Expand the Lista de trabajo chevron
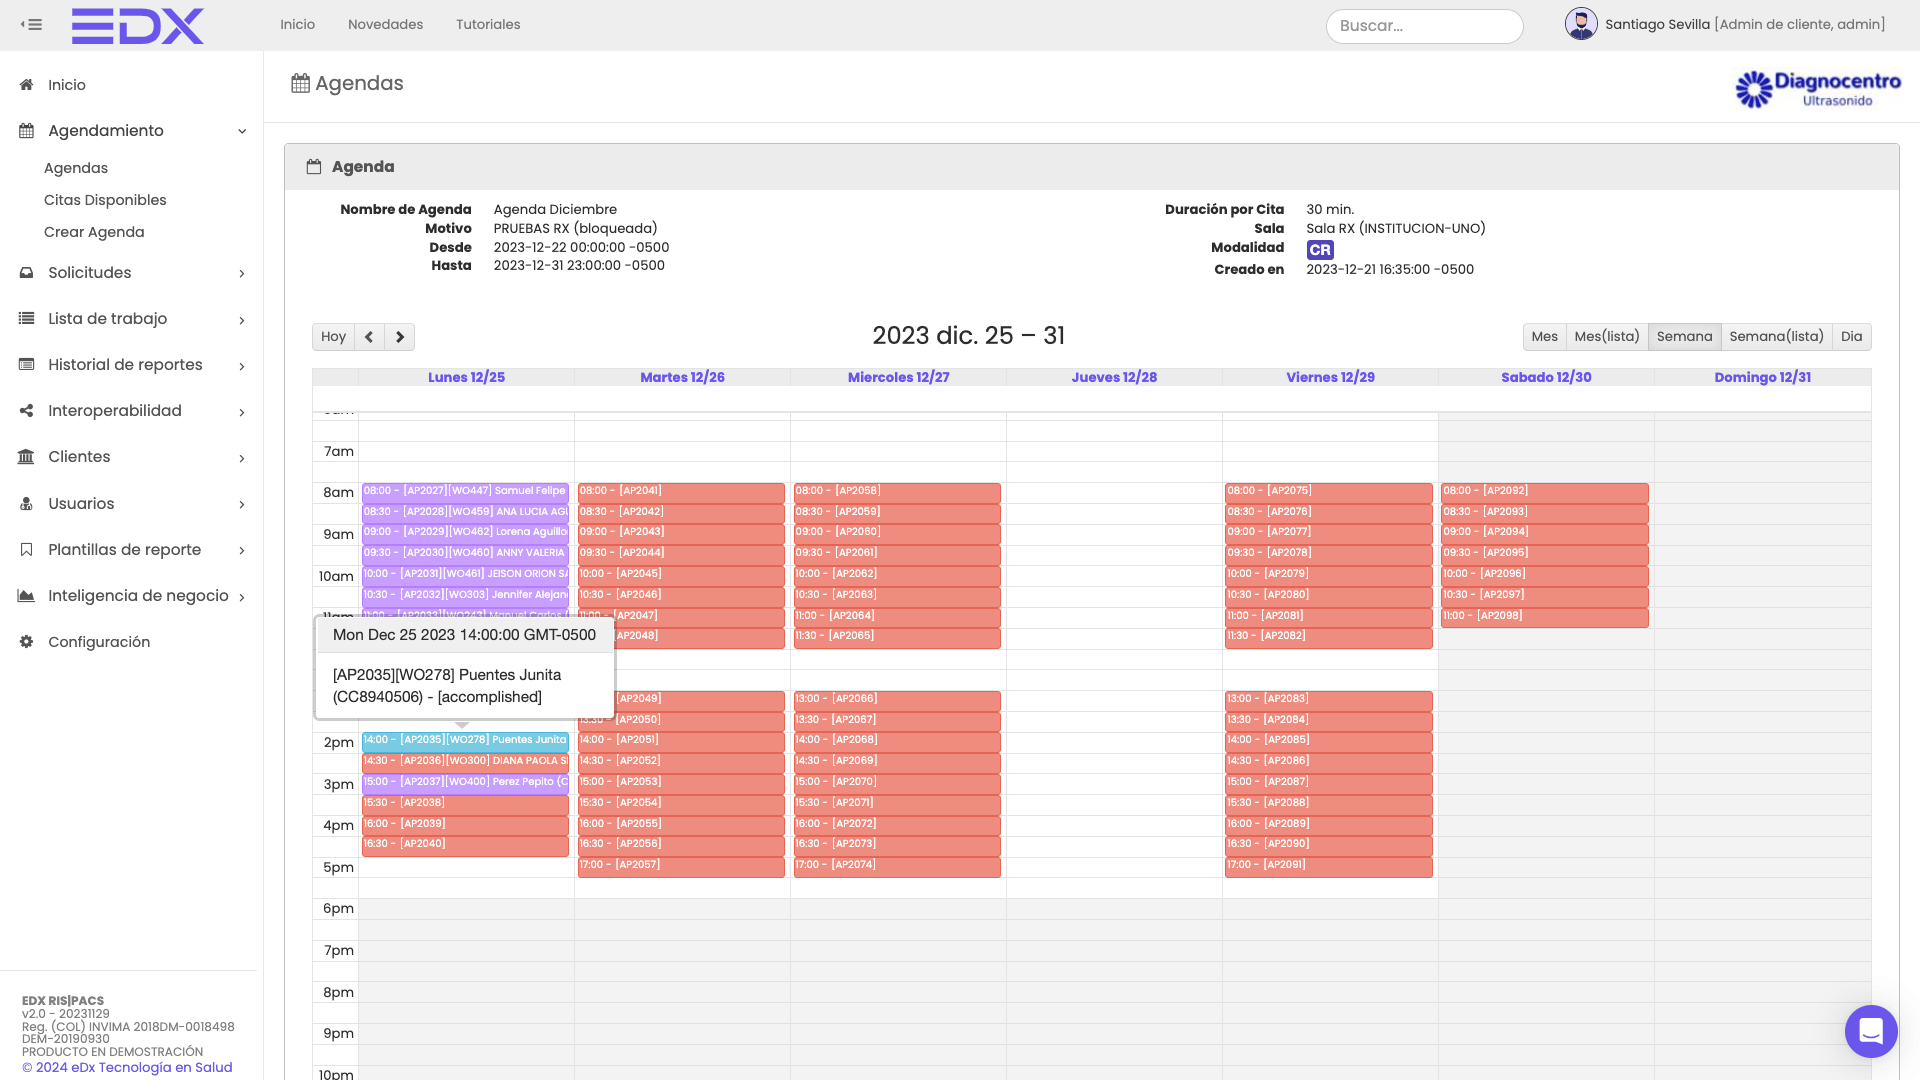This screenshot has width=1920, height=1080. coord(242,320)
